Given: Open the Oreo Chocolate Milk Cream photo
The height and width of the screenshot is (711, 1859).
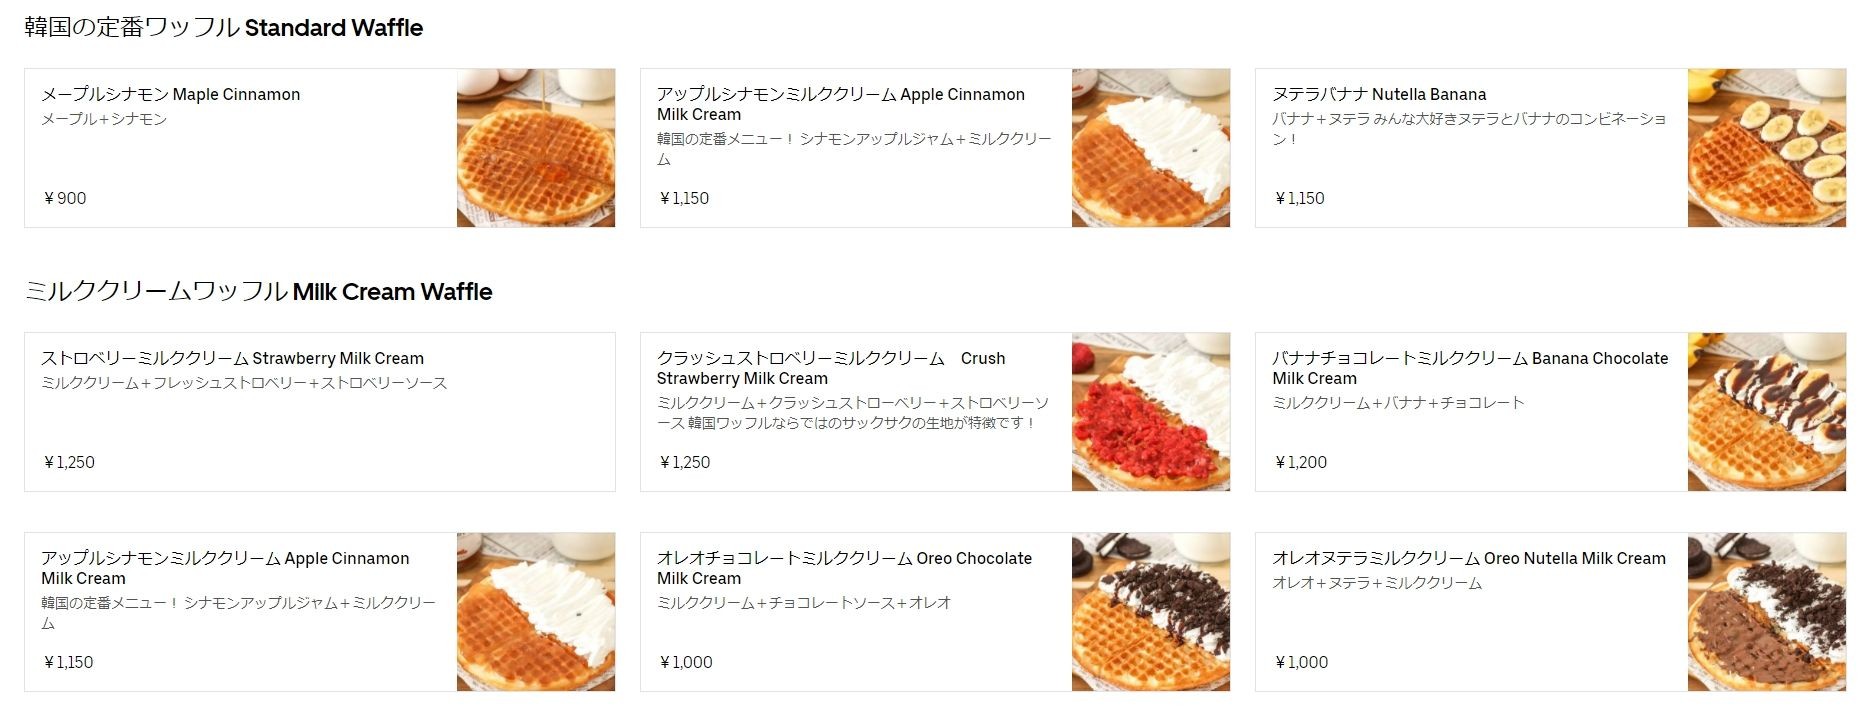Looking at the screenshot, I should click(1150, 612).
